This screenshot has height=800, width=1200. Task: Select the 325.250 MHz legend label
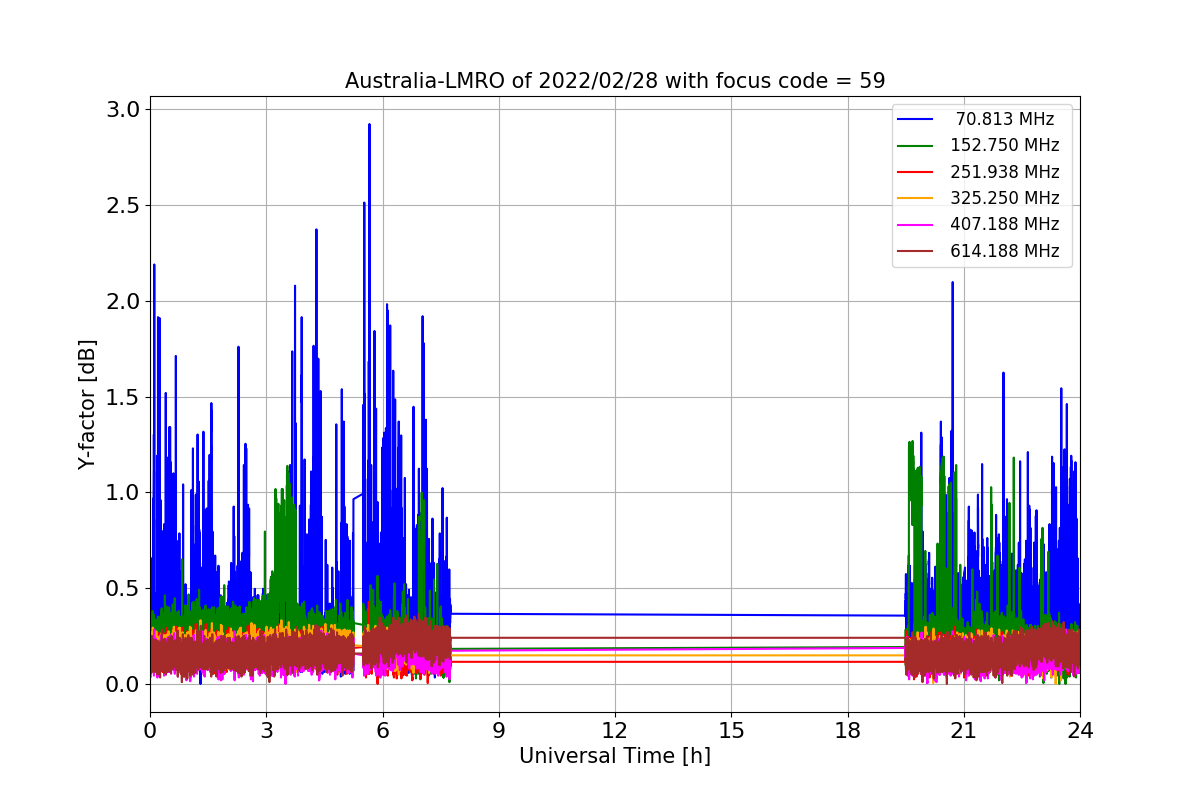click(x=1005, y=198)
